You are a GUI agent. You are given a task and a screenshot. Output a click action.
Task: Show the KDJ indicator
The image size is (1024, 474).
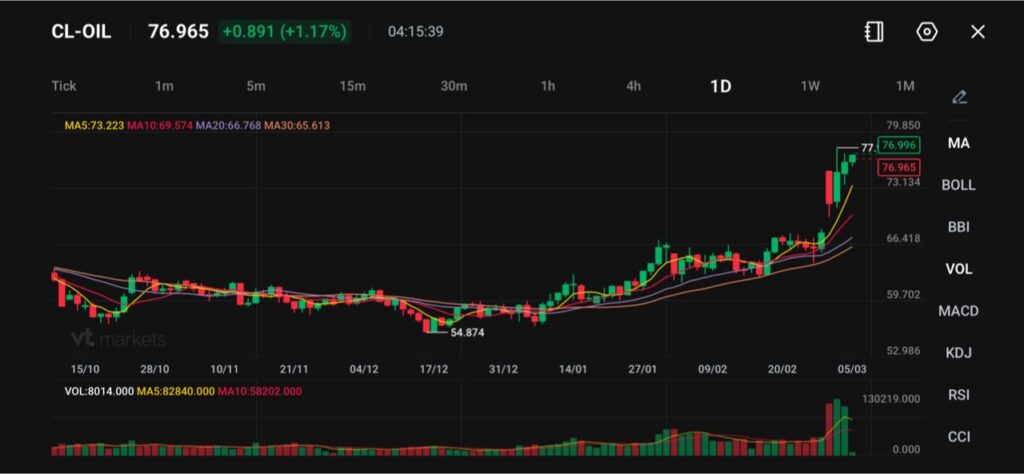click(958, 353)
